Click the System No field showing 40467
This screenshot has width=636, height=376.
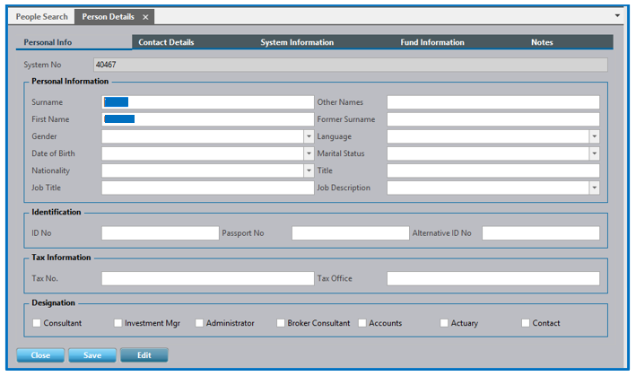click(350, 64)
